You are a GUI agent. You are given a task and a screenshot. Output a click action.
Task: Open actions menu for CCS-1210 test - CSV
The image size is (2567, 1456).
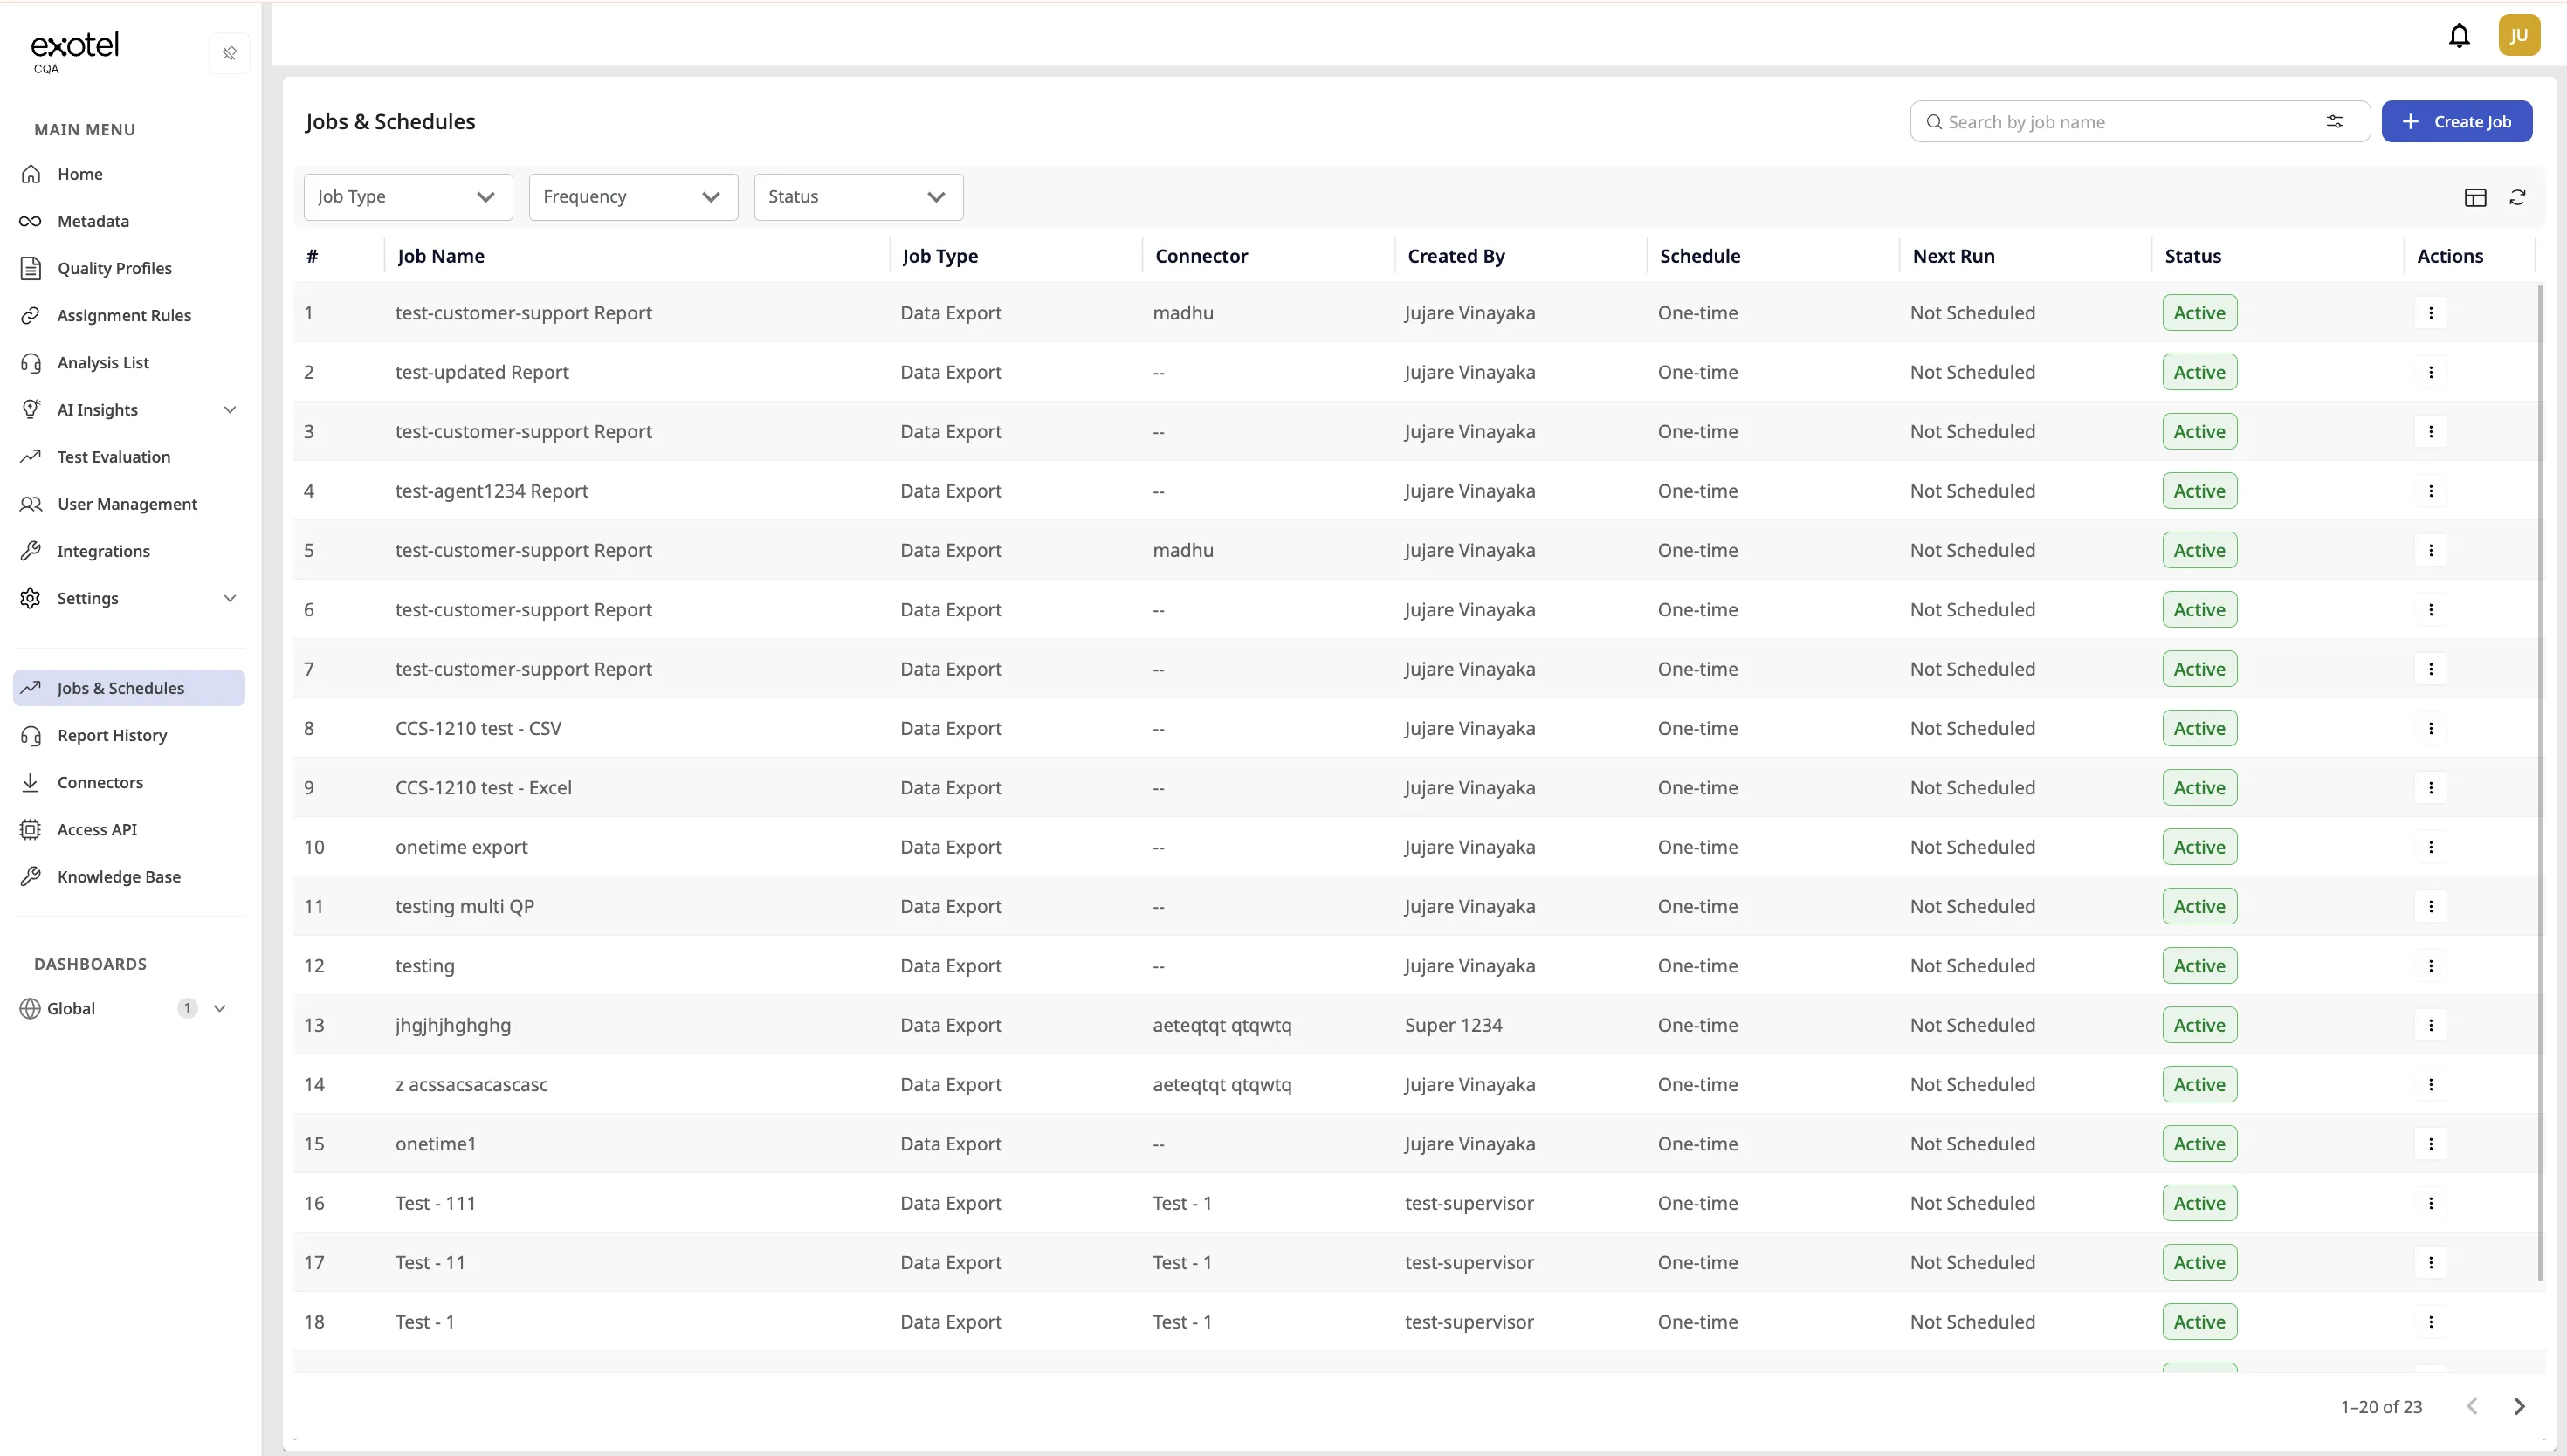(x=2430, y=728)
